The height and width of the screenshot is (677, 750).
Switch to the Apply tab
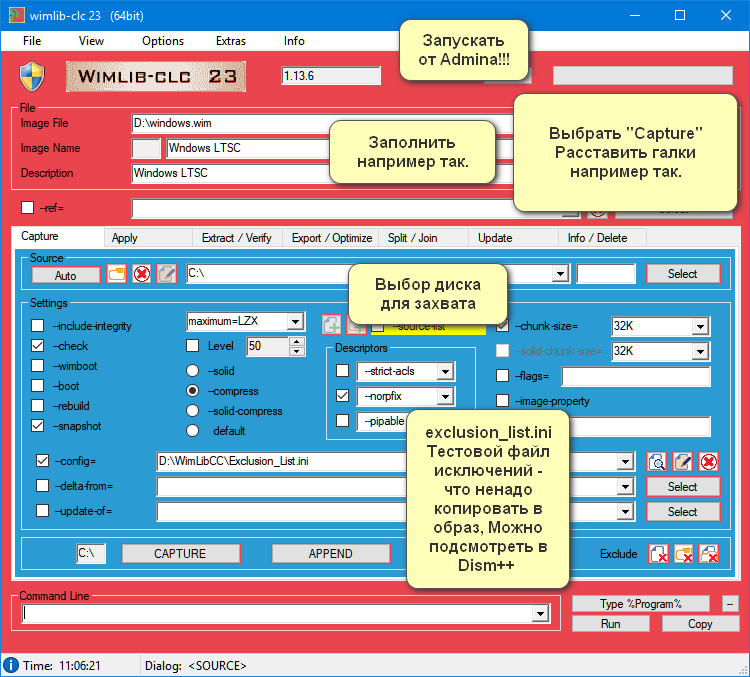148,238
